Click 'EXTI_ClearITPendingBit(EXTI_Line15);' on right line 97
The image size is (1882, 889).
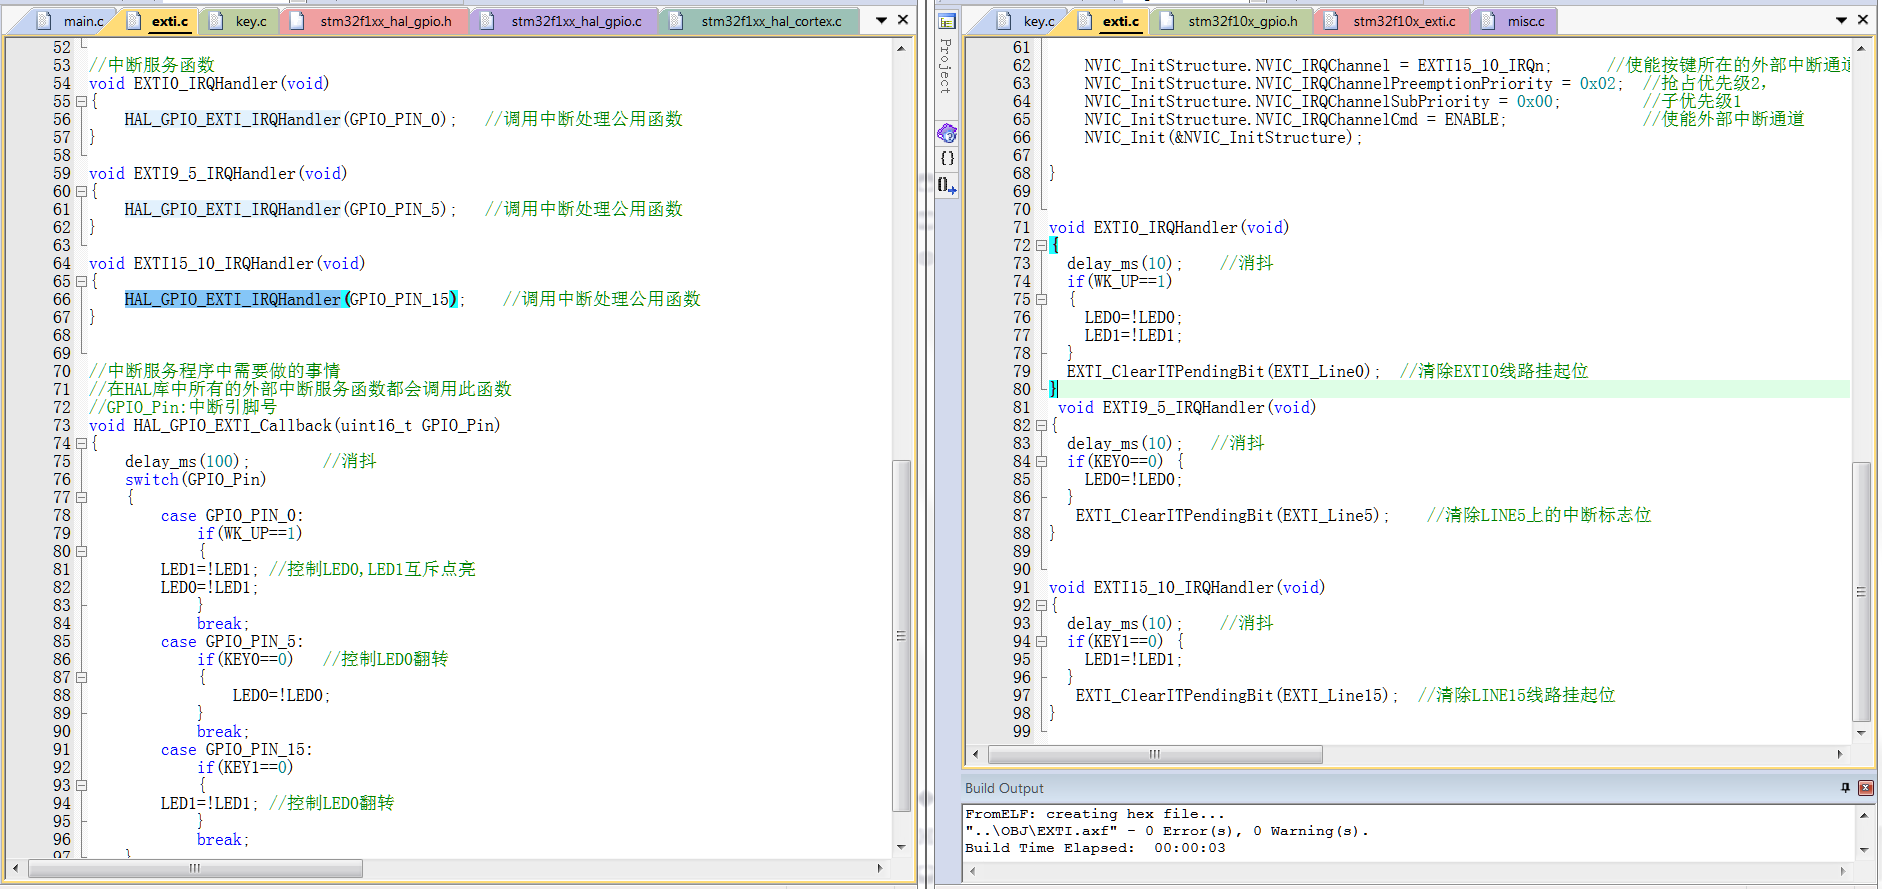click(1237, 695)
